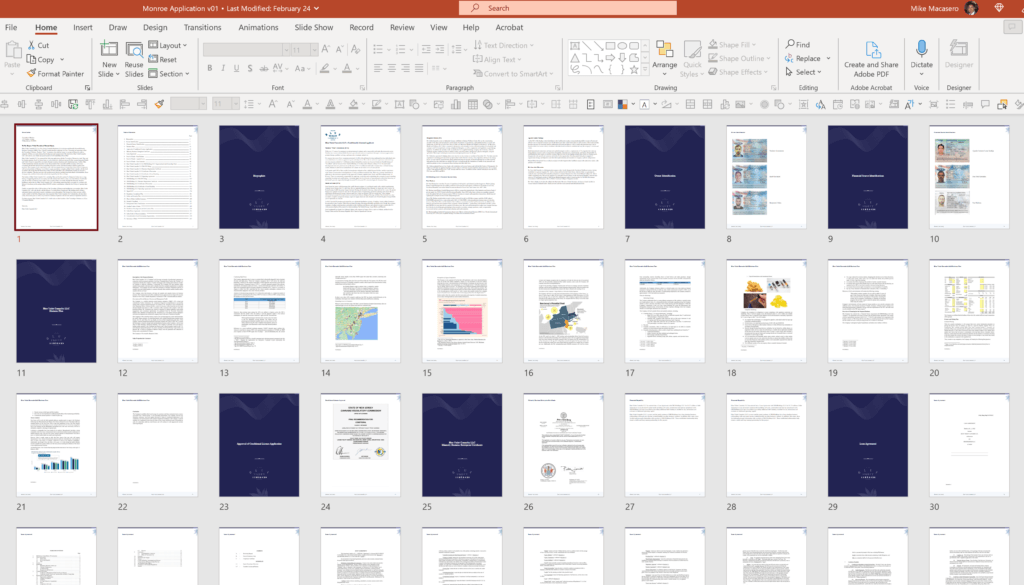Image resolution: width=1024 pixels, height=585 pixels.
Task: Open the Review tab
Action: 402,27
